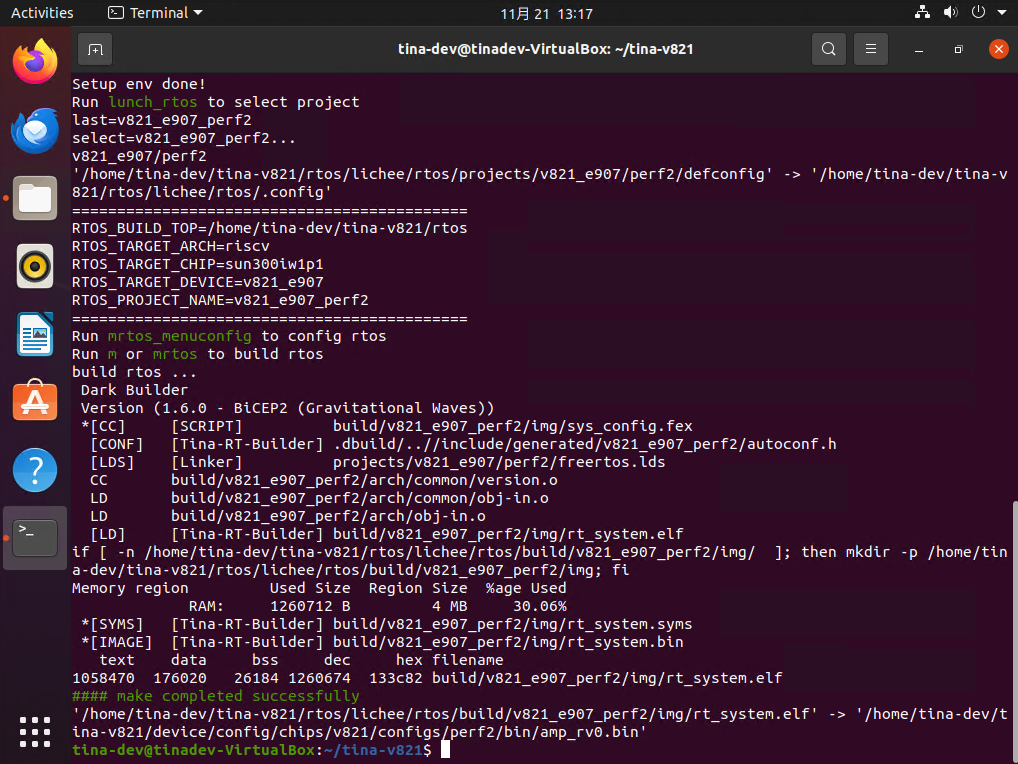Viewport: 1018px width, 764px height.
Task: Show all applications grid
Action: (x=35, y=731)
